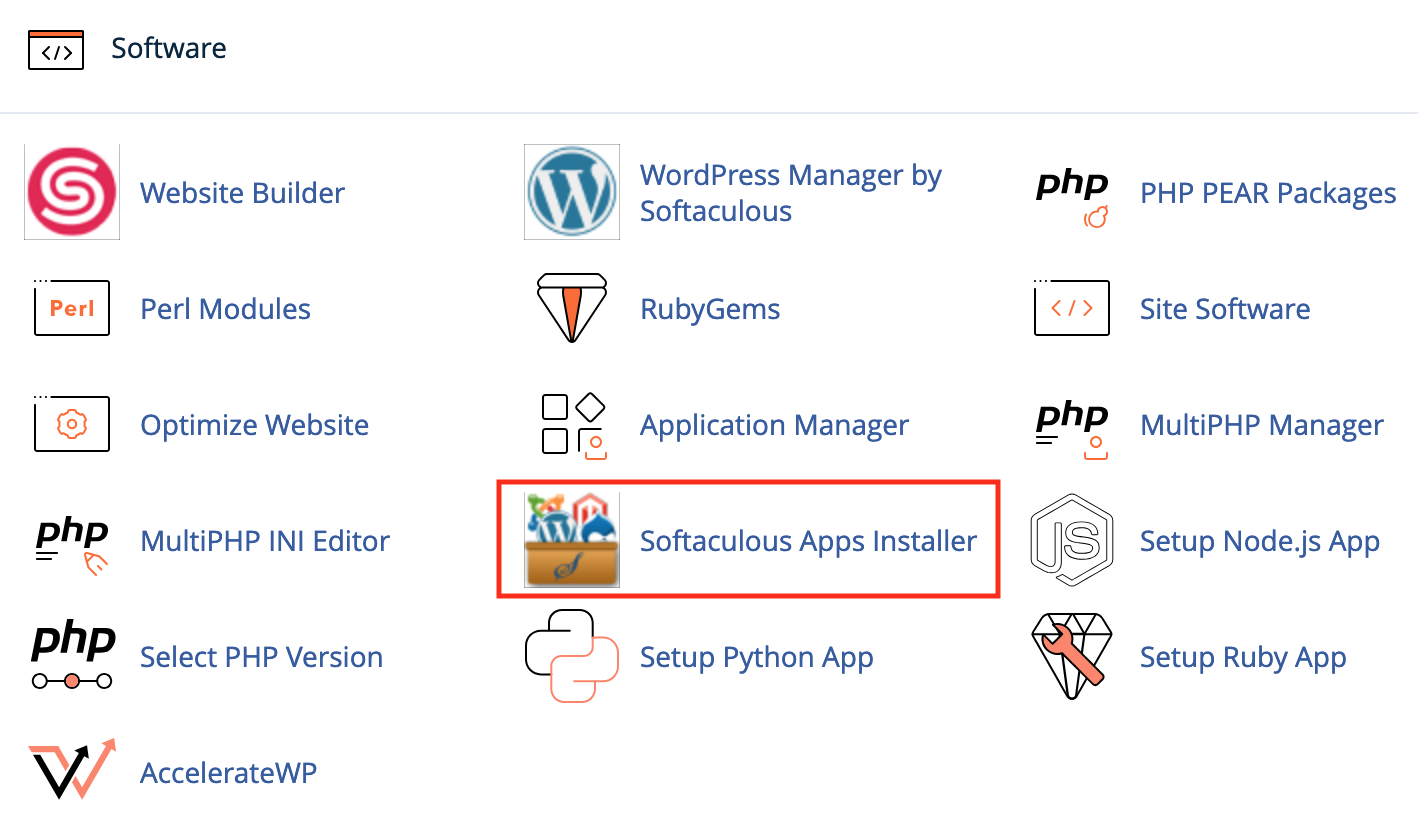Open the WordPress Manager logo icon
Image resolution: width=1418 pixels, height=814 pixels.
[x=572, y=192]
